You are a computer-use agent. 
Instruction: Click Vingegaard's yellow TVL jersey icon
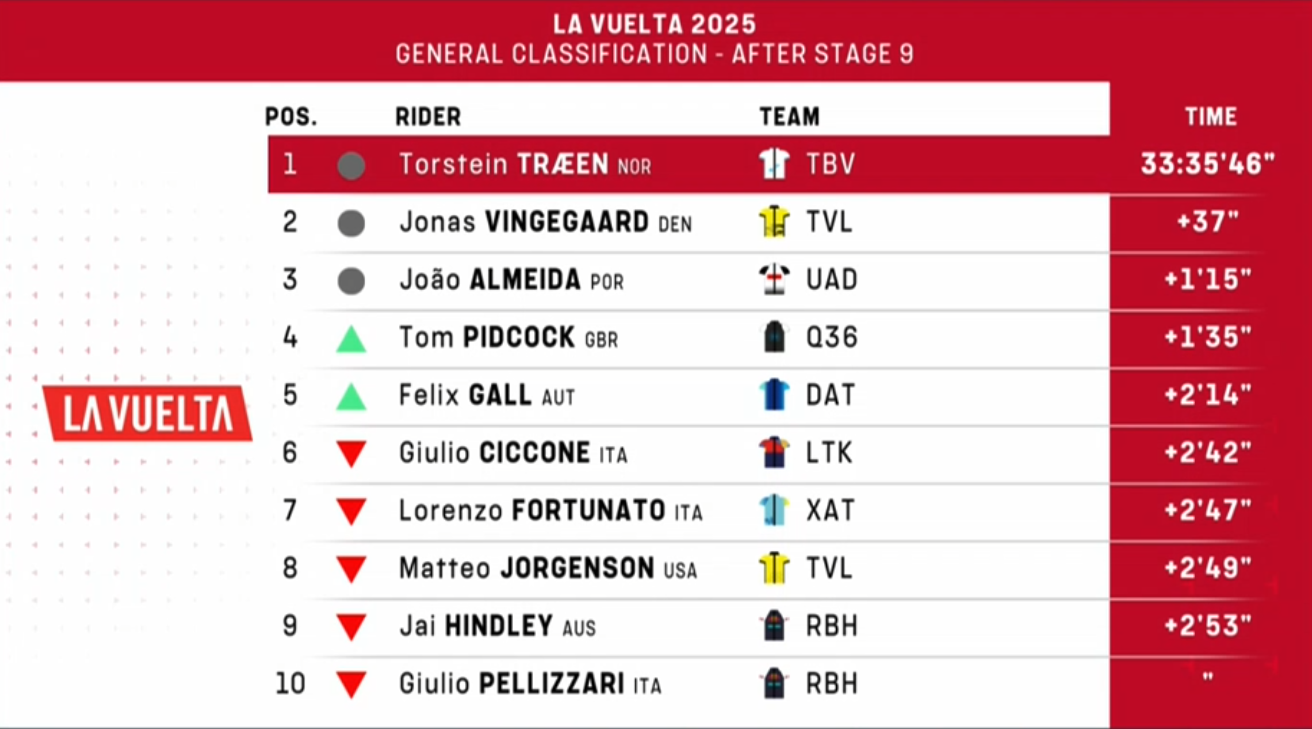(775, 222)
